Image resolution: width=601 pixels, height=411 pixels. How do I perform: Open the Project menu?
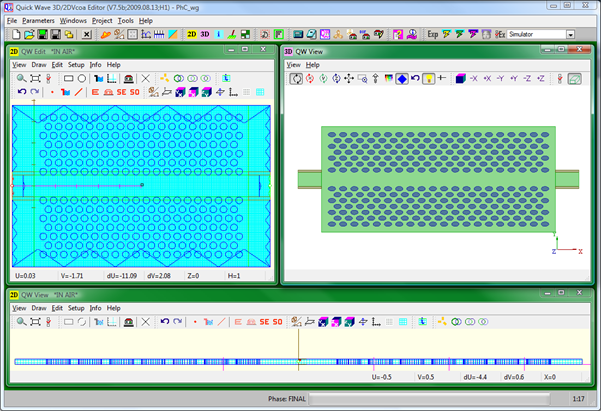[101, 20]
